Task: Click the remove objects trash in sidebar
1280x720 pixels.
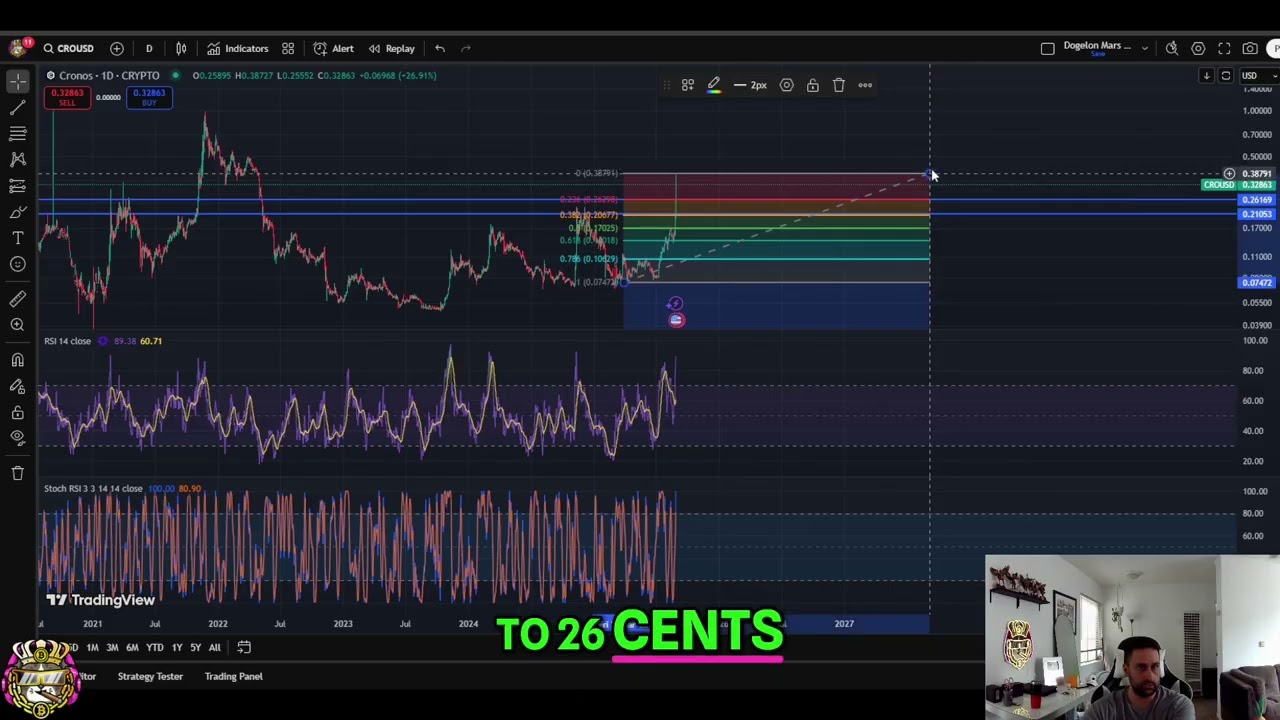Action: [x=18, y=473]
